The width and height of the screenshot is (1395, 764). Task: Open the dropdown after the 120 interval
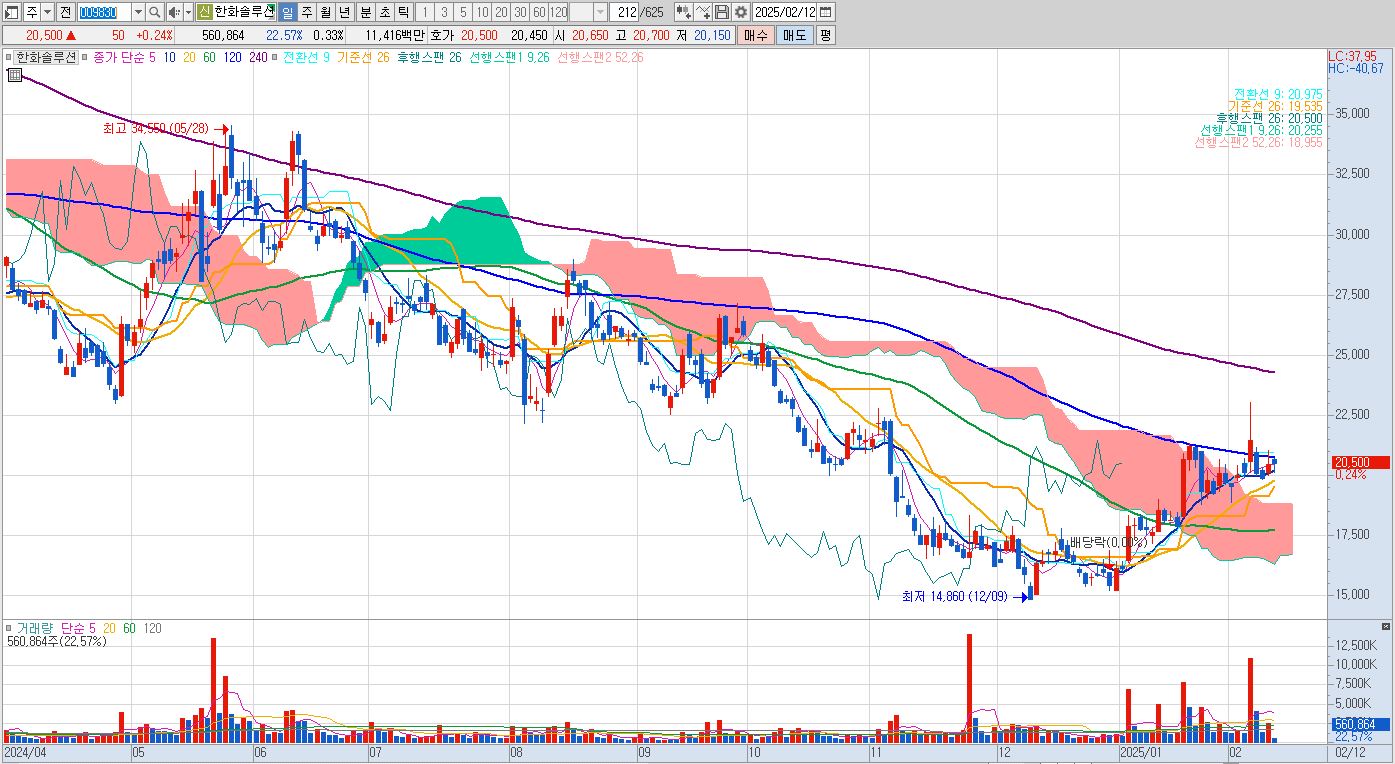(x=600, y=12)
